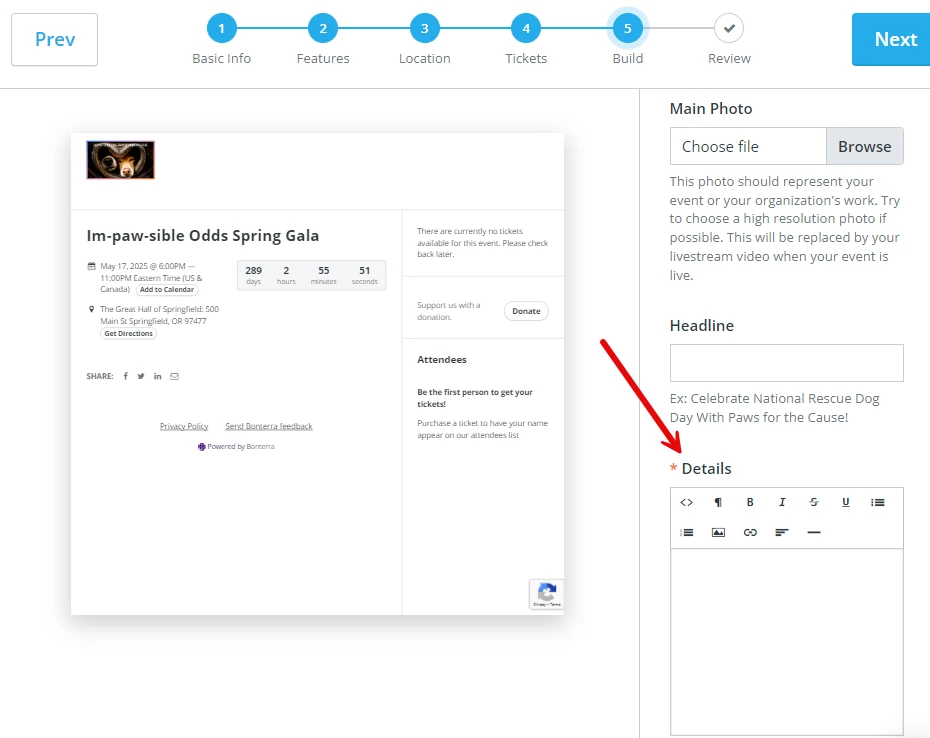The image size is (930, 738).
Task: Click Get Directions button
Action: click(129, 333)
